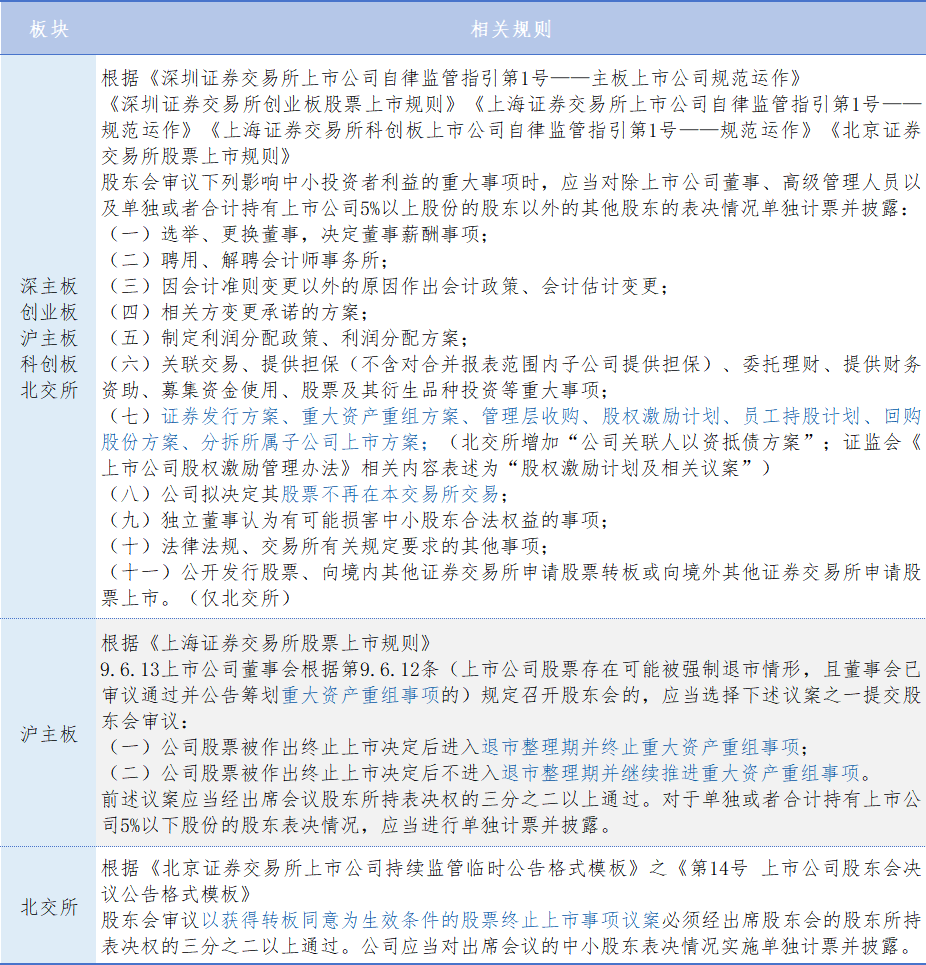Click the header cell '相关规则'
This screenshot has height=965, width=926.
point(511,29)
